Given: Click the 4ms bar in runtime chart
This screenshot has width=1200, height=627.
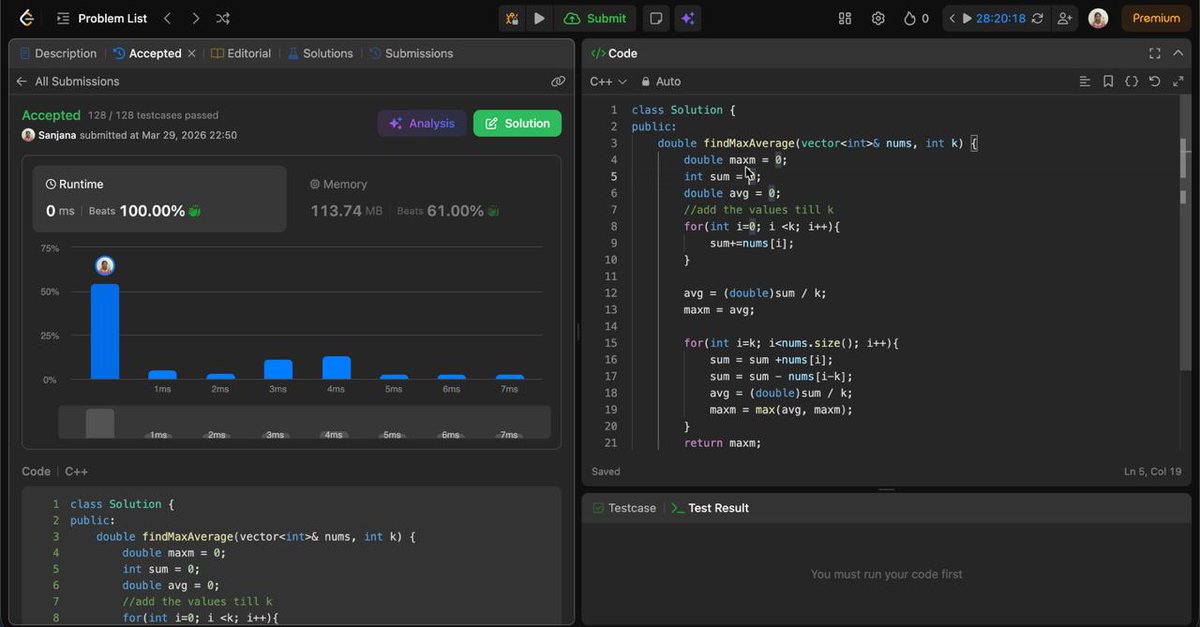Looking at the screenshot, I should coord(336,367).
